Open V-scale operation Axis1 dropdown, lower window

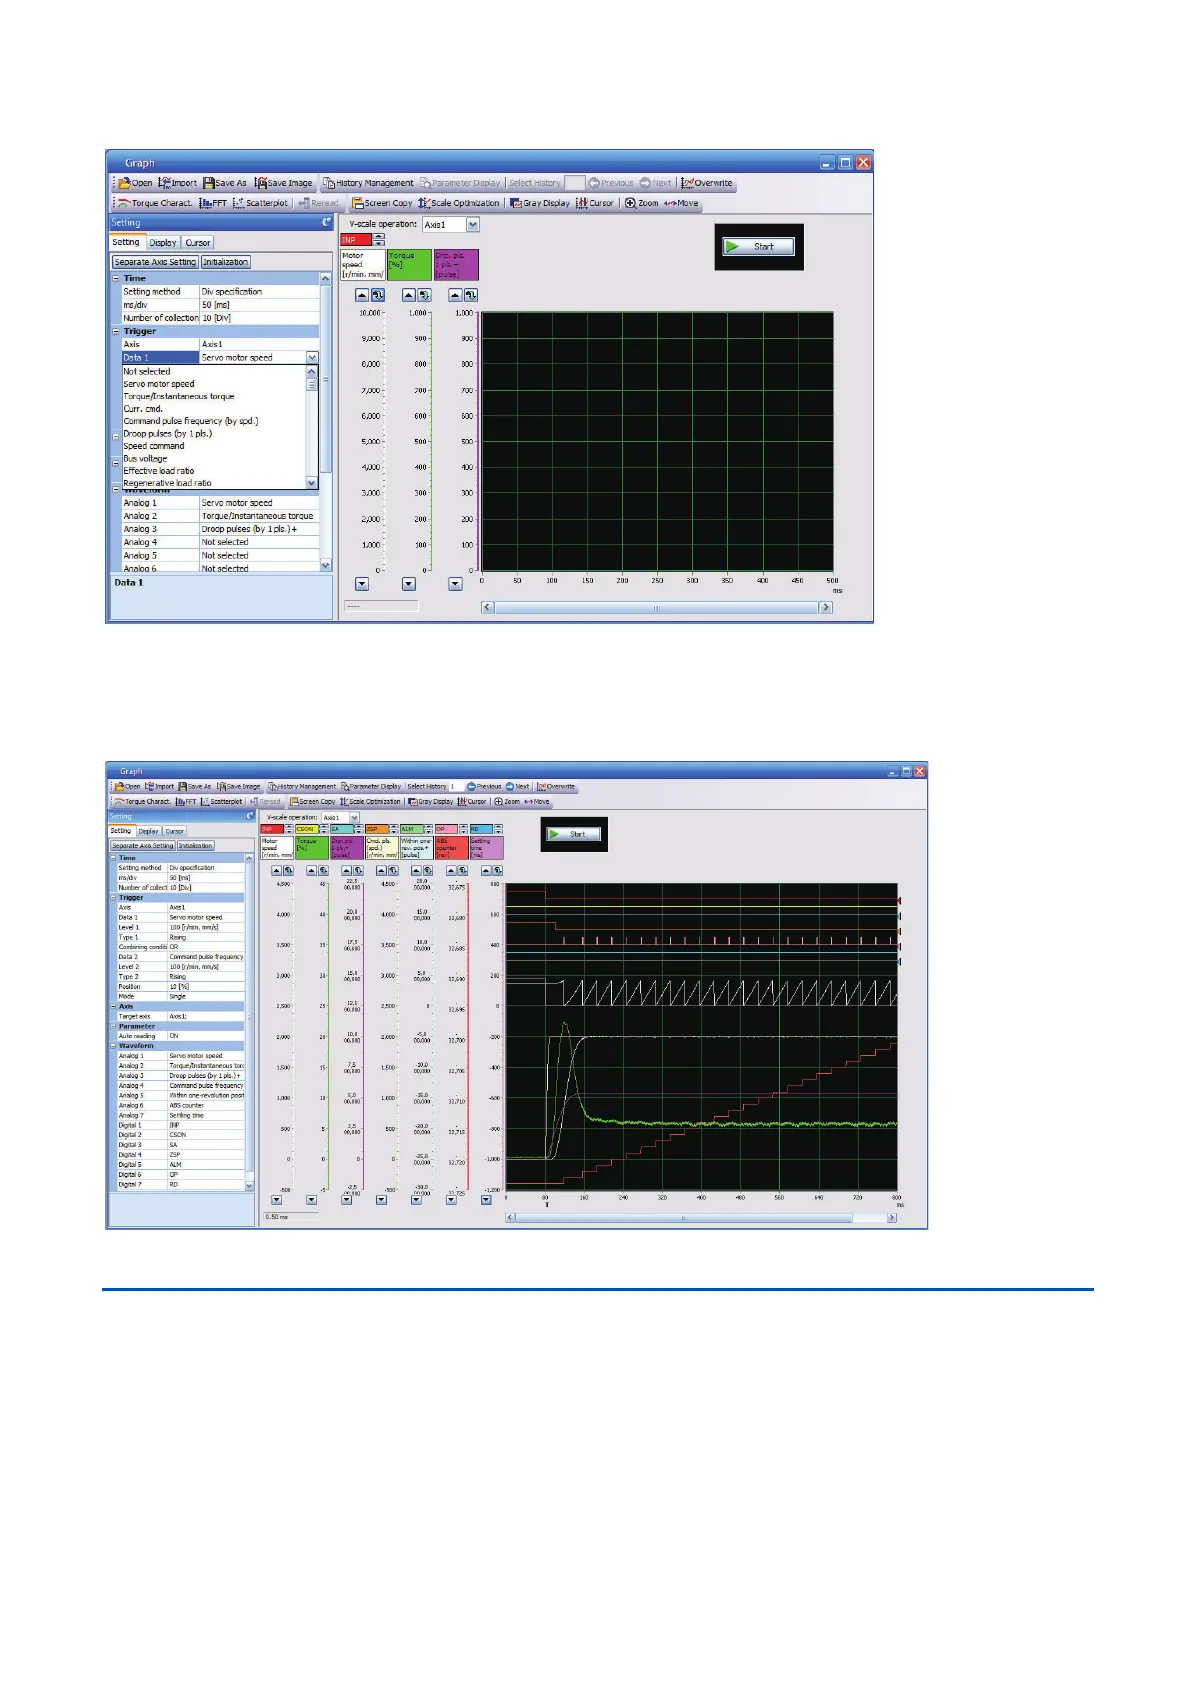coord(354,818)
